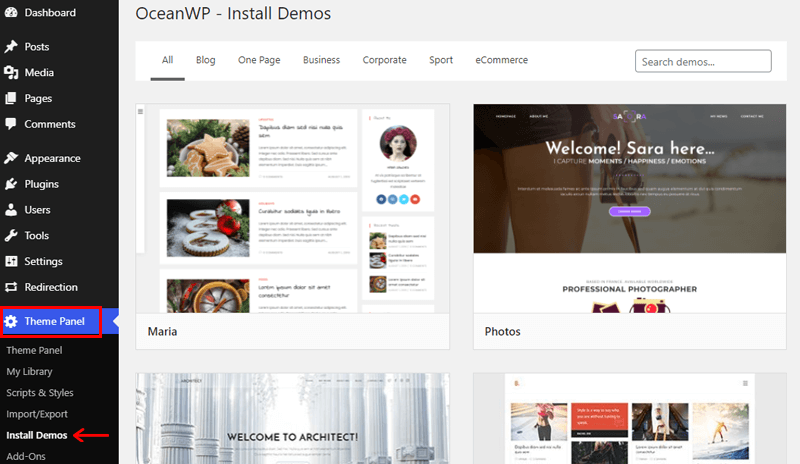
Task: Open the Theme Panel submenu link
Action: [x=34, y=350]
